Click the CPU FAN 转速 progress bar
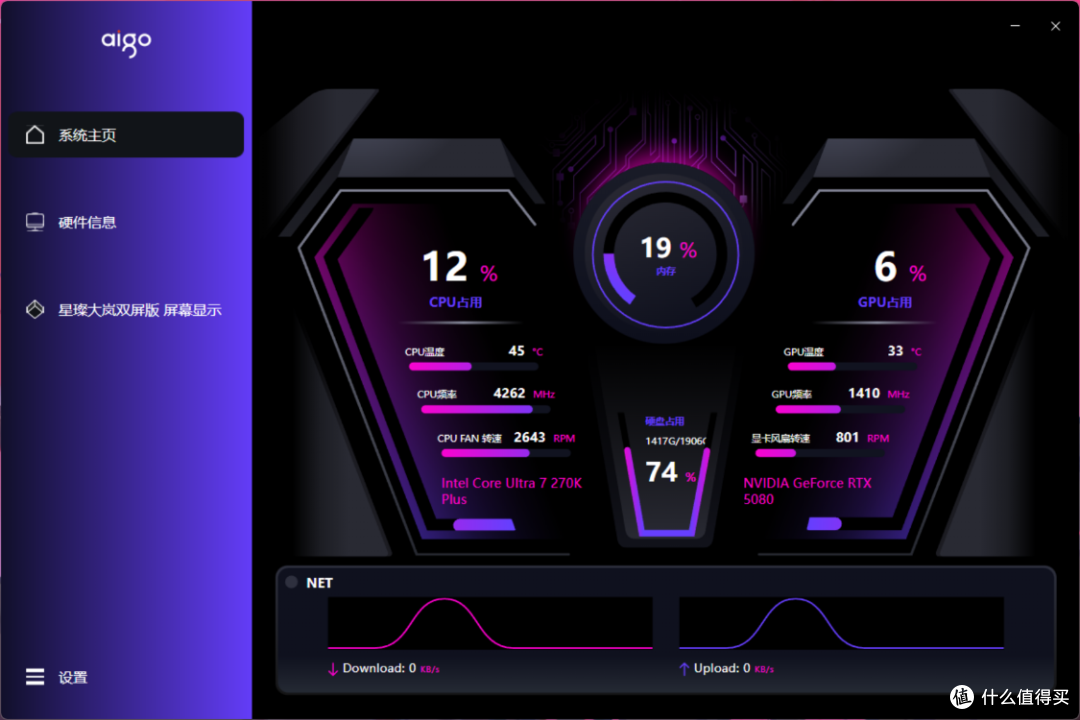 click(506, 453)
